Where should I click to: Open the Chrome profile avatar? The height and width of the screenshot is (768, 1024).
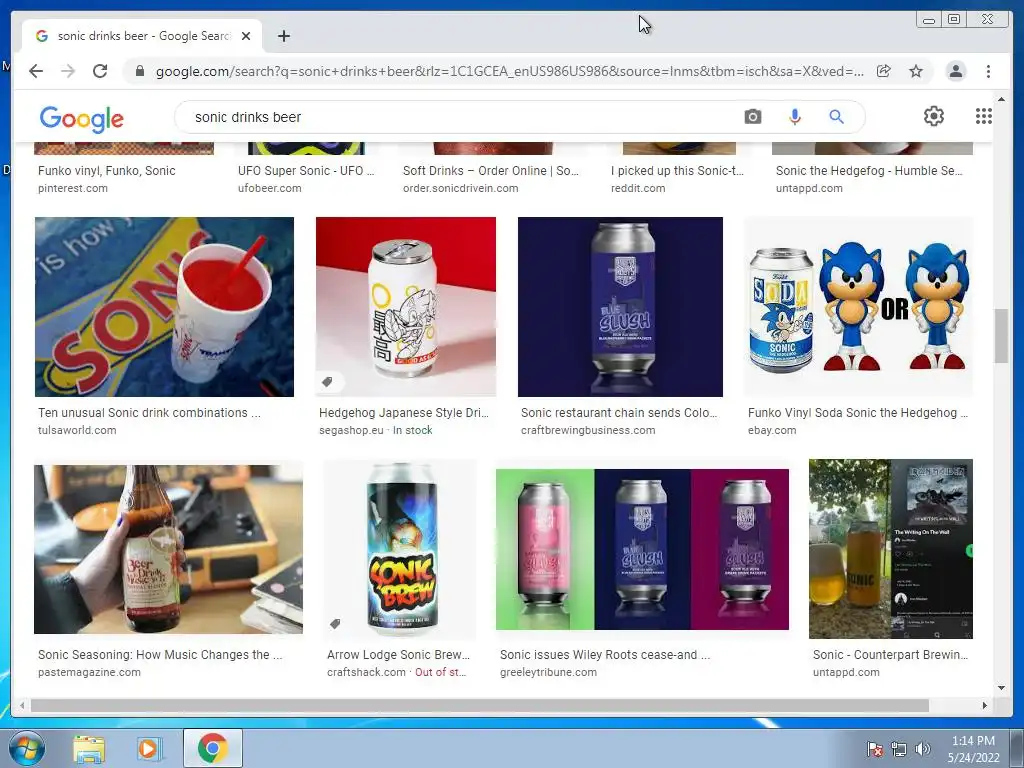(x=955, y=71)
